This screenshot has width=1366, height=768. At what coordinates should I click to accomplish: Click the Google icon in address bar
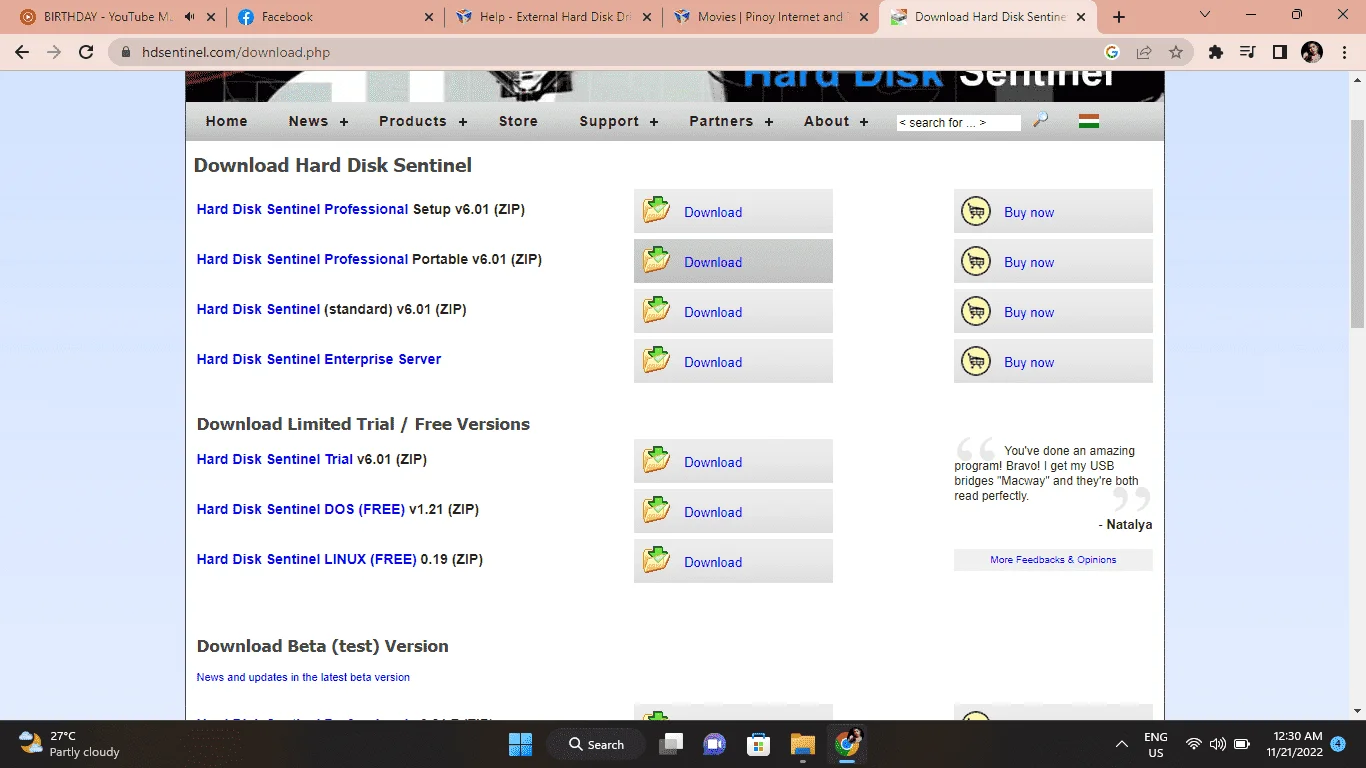pyautogui.click(x=1112, y=52)
